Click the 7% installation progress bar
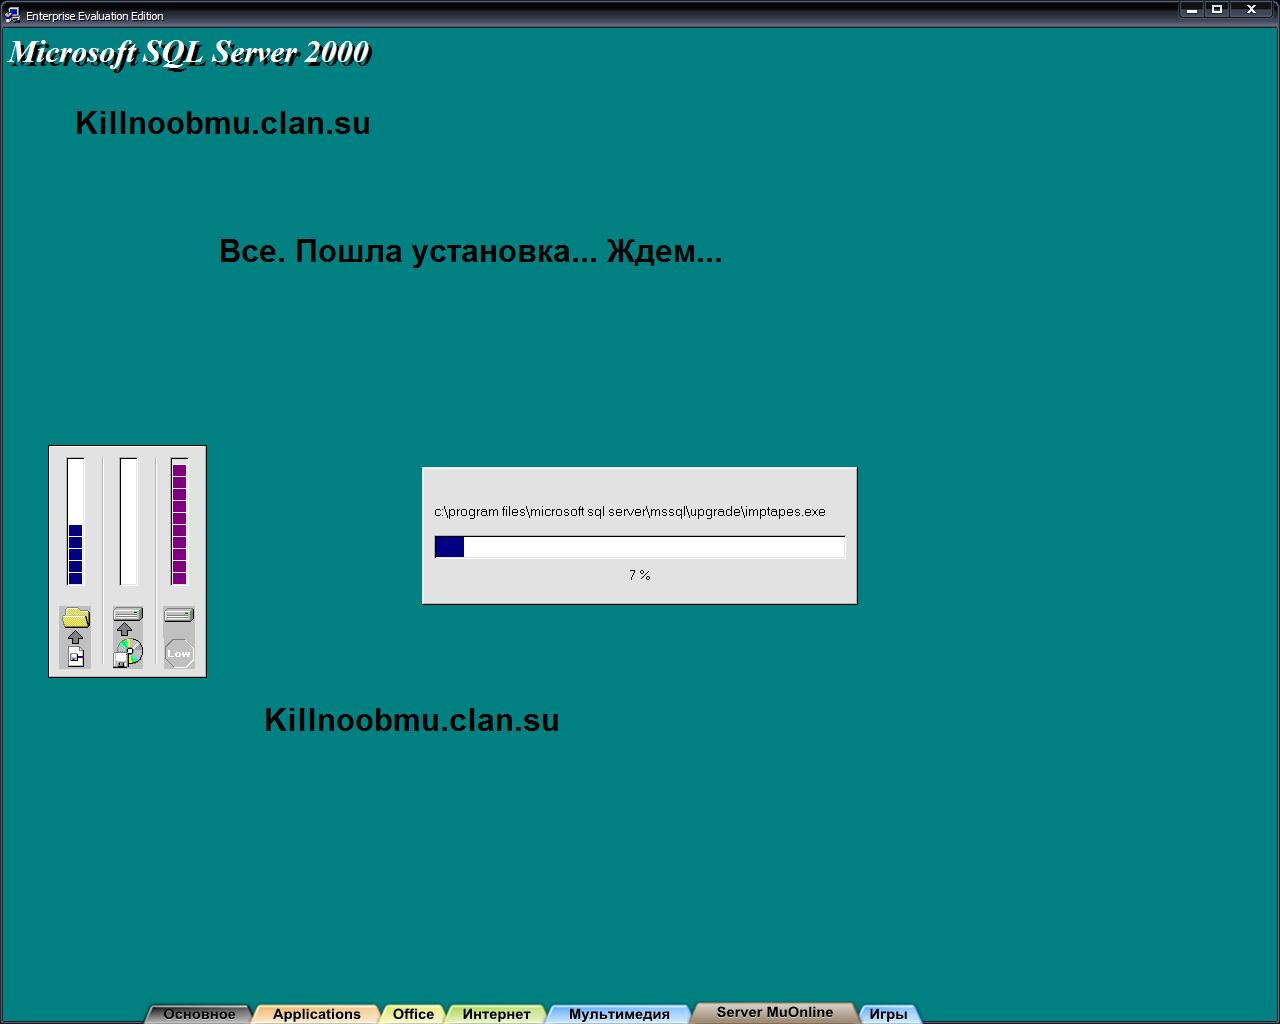Screen dimensions: 1280x1024 (x=639, y=547)
